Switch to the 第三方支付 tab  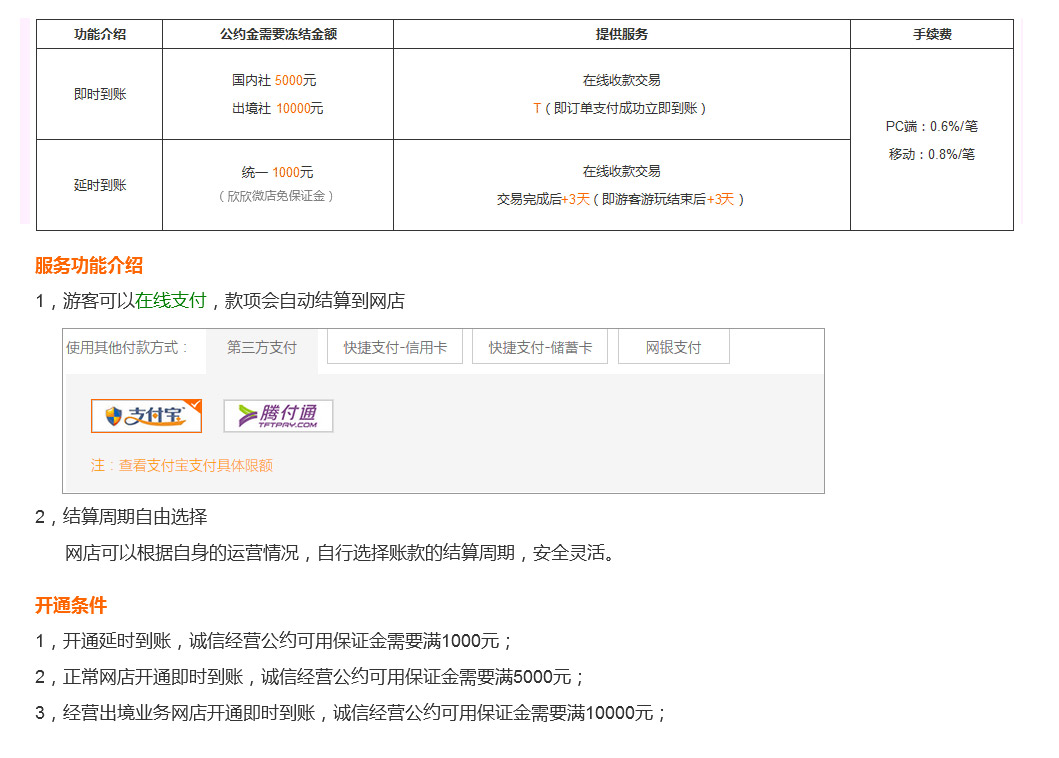click(x=262, y=348)
